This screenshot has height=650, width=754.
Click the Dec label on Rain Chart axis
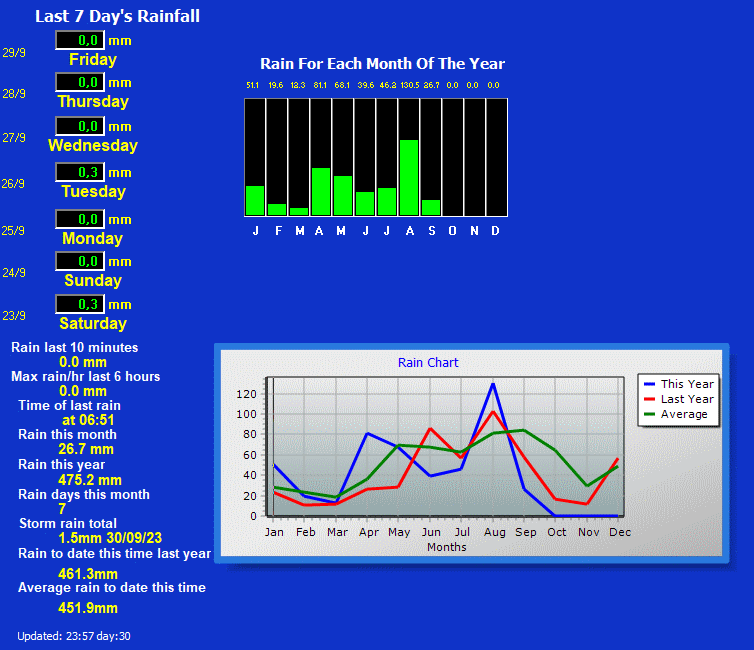pyautogui.click(x=620, y=532)
